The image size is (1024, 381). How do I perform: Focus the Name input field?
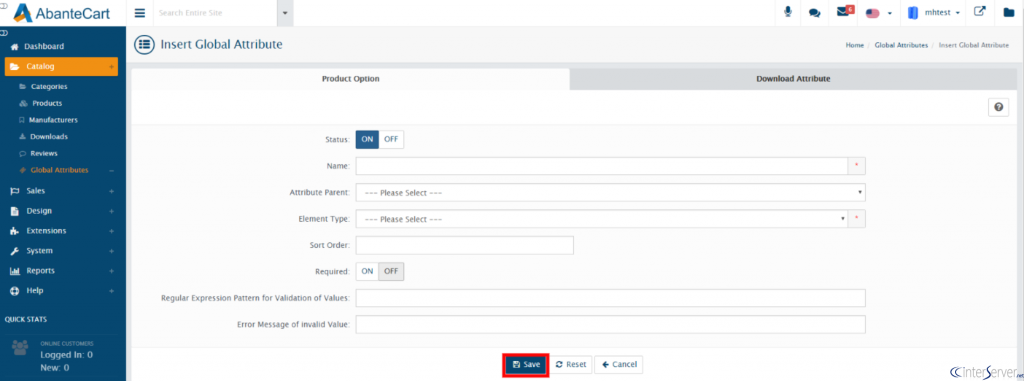(601, 166)
